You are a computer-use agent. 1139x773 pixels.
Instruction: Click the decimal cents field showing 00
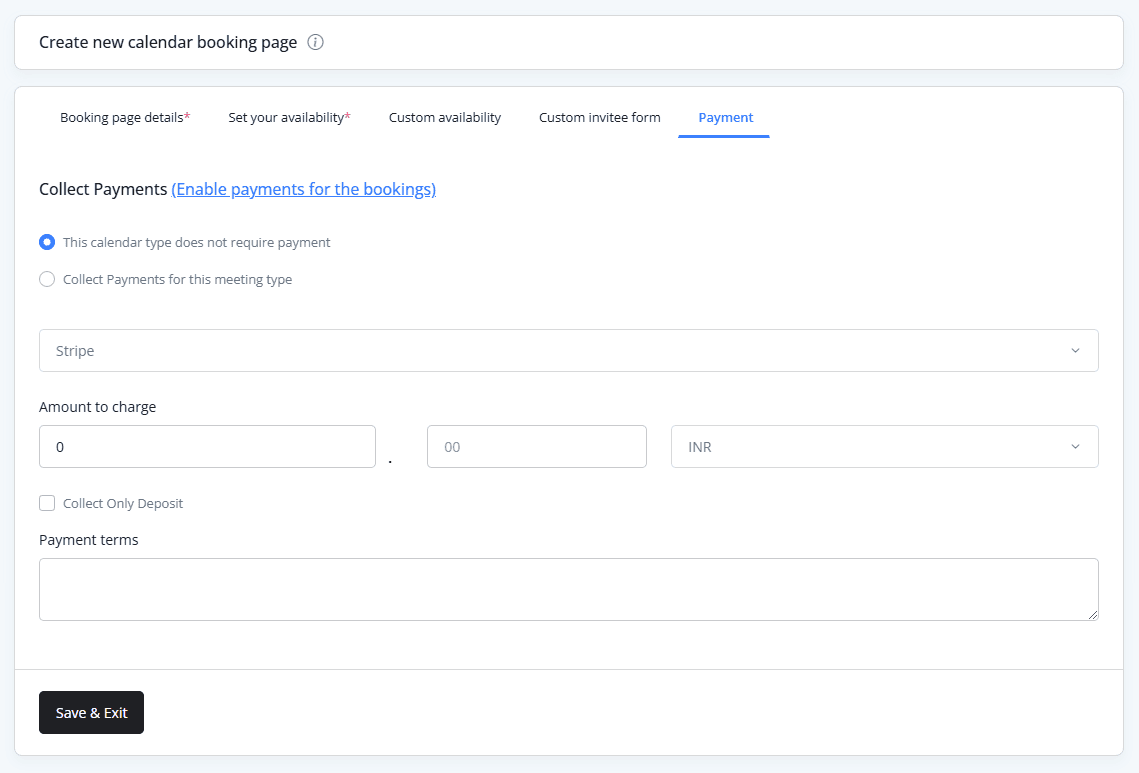coord(536,447)
